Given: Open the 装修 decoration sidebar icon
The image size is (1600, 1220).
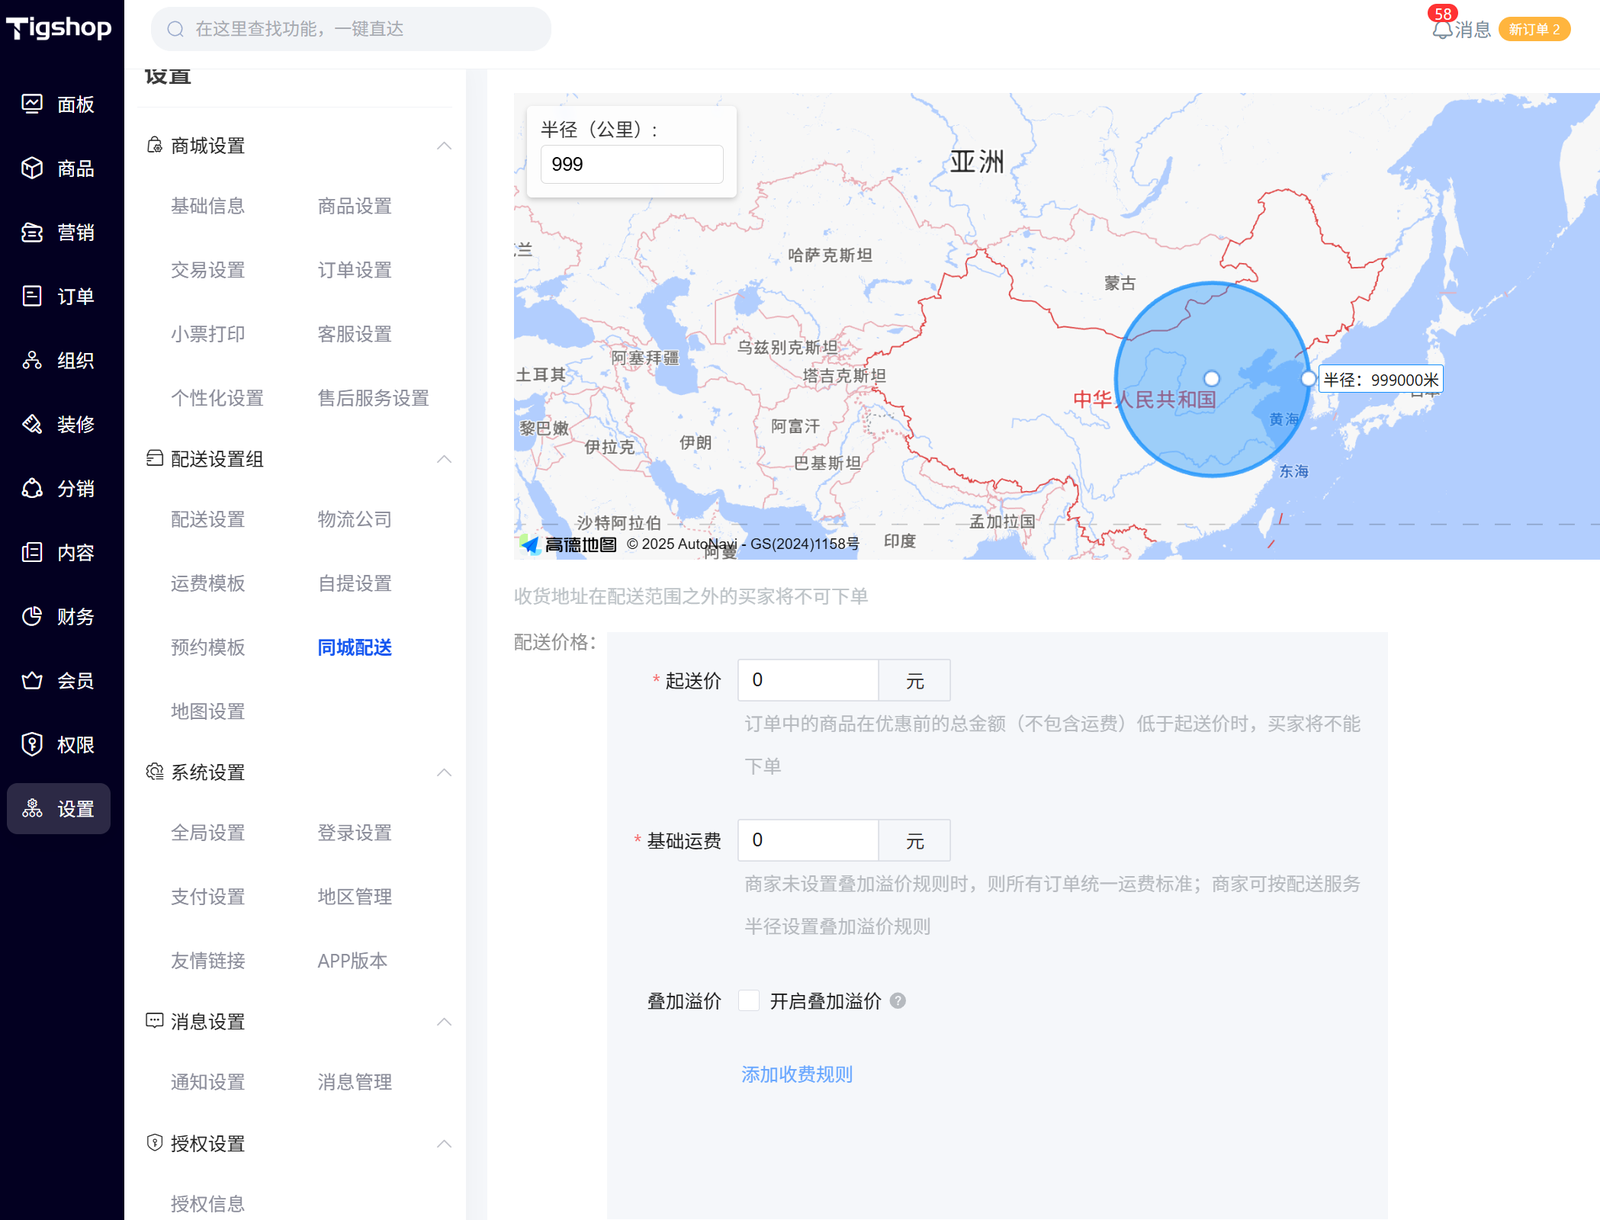Looking at the screenshot, I should pyautogui.click(x=33, y=424).
